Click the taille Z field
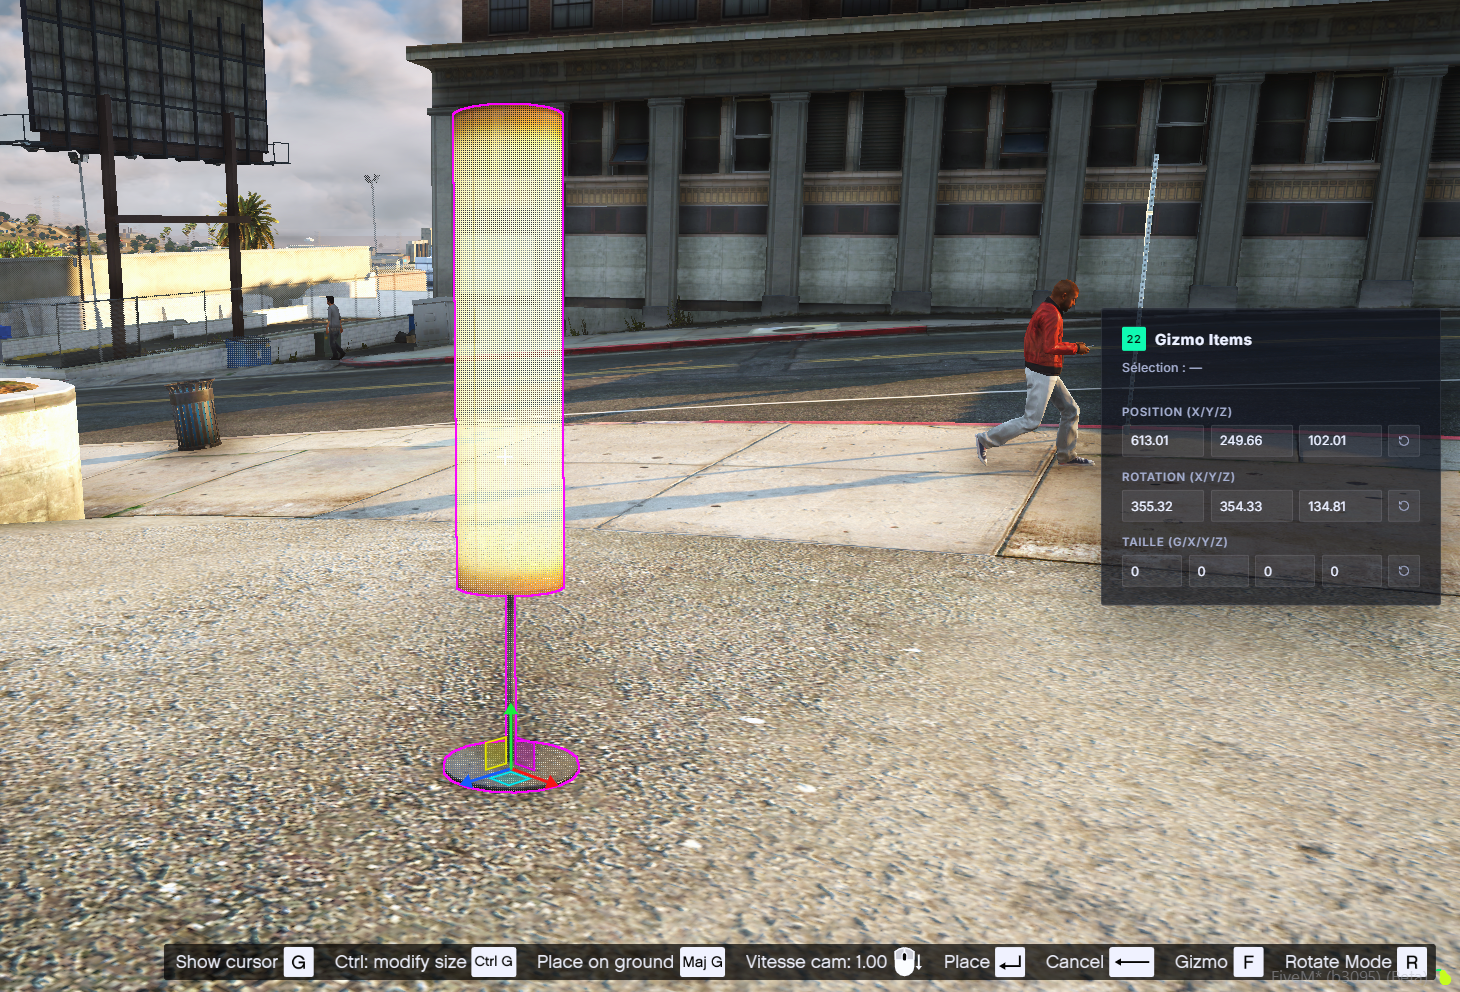 coord(1352,571)
